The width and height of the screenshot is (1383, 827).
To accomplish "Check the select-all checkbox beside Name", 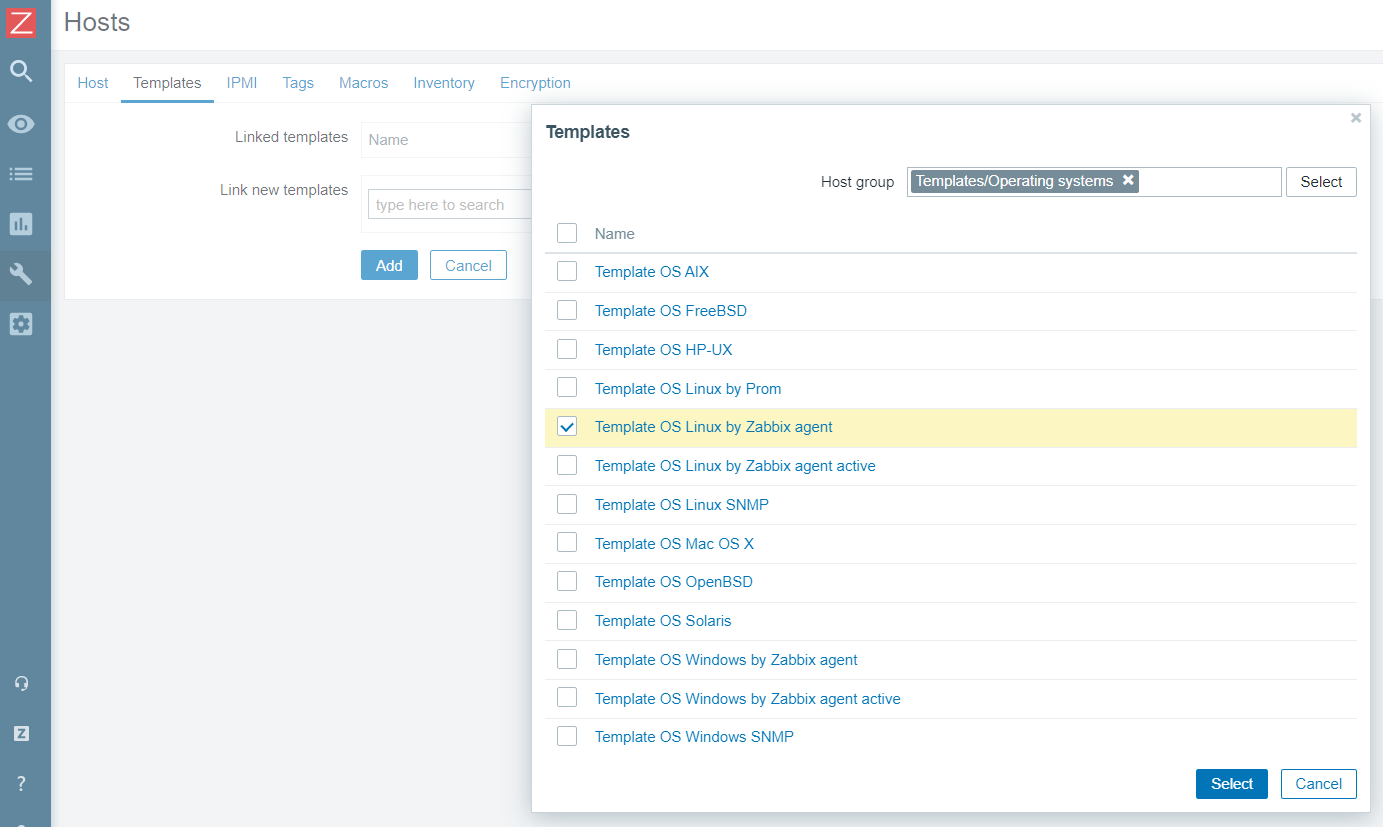I will [x=567, y=233].
